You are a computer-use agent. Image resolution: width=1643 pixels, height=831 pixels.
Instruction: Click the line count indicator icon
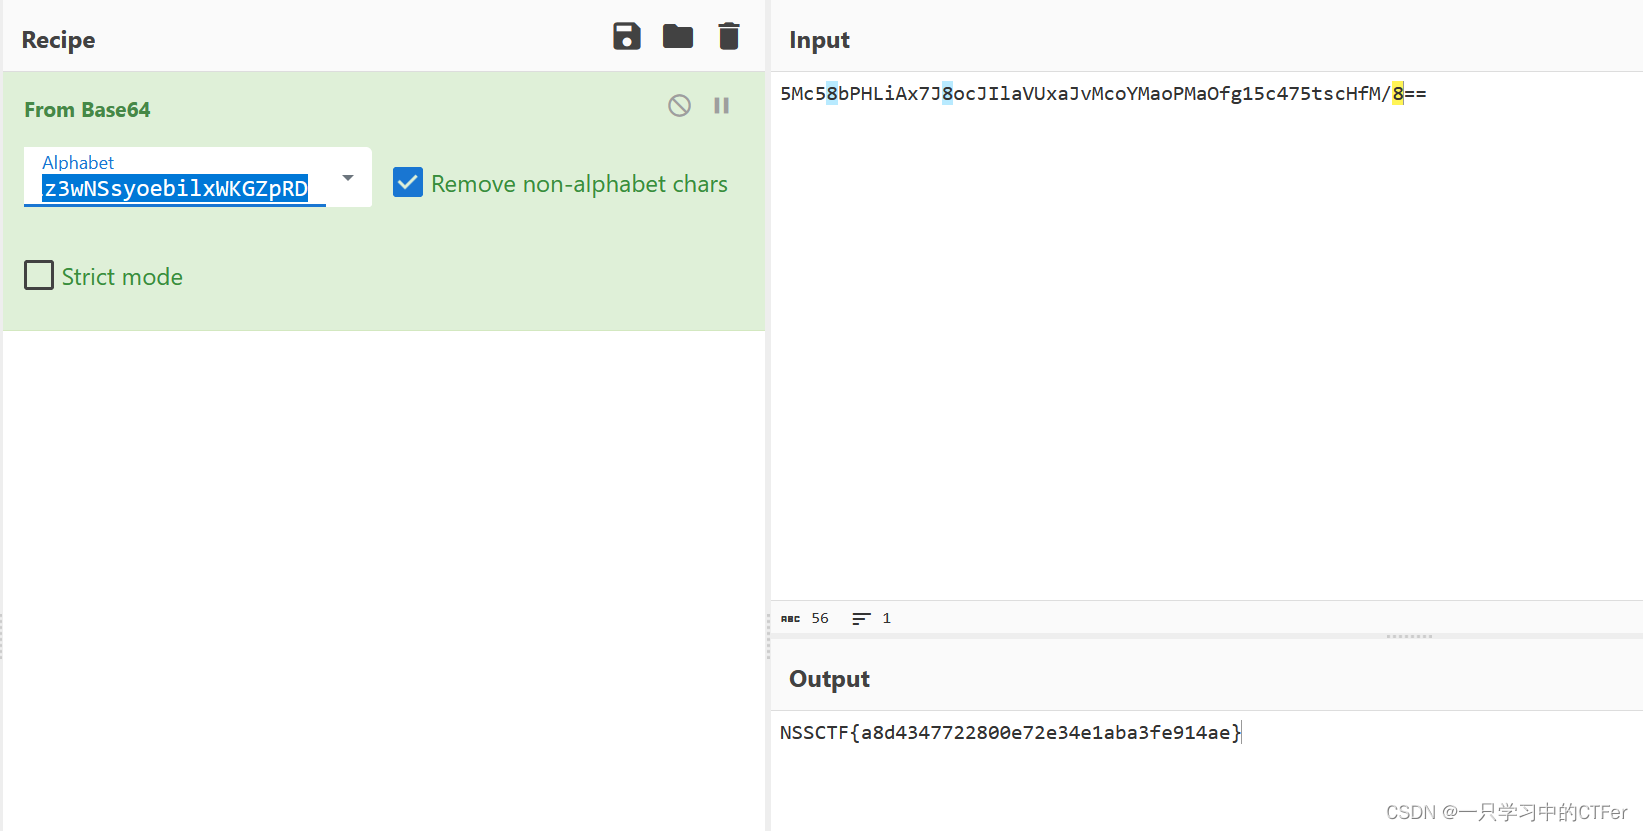(861, 619)
